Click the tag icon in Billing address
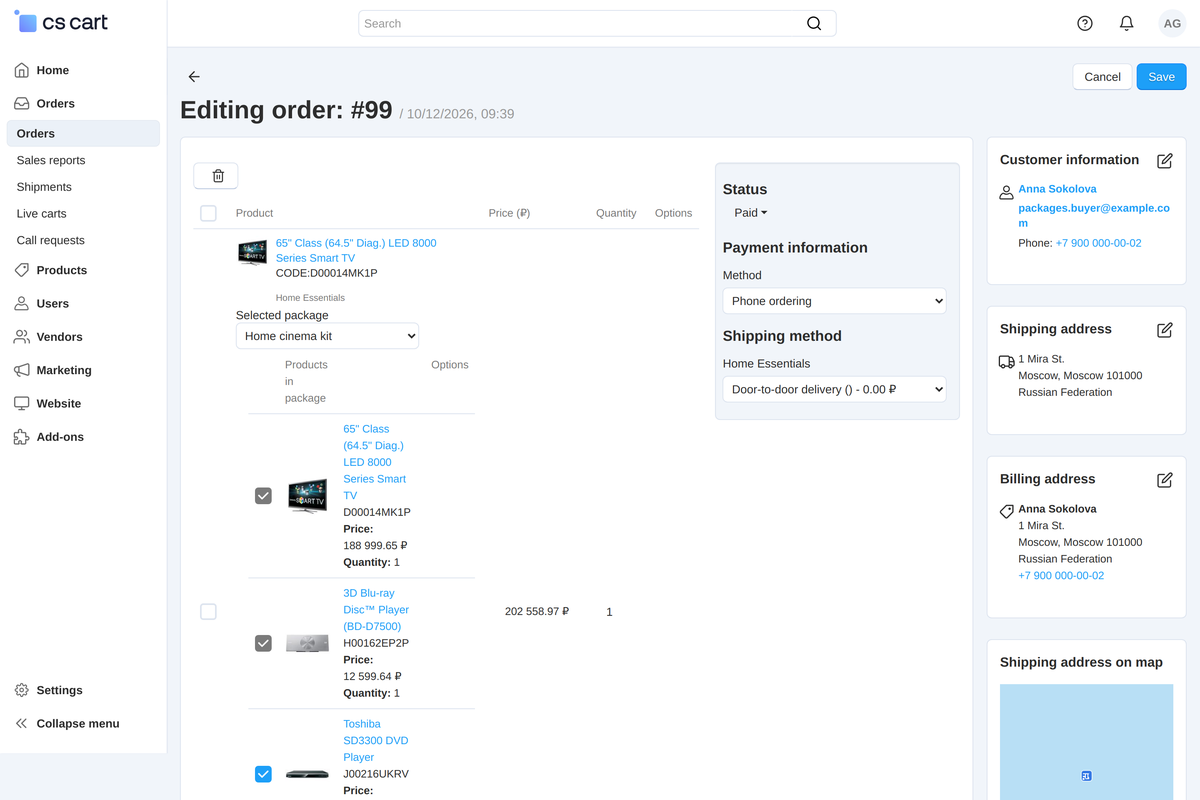1200x800 pixels. (1007, 512)
